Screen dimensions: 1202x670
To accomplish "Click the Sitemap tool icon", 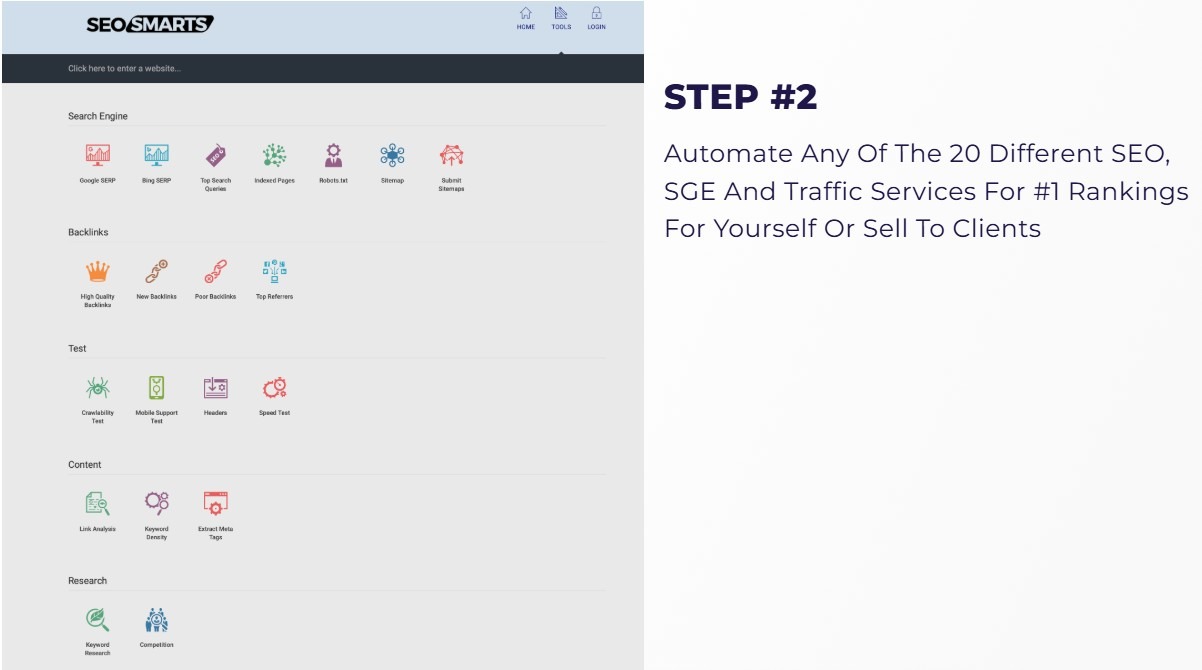I will (392, 155).
